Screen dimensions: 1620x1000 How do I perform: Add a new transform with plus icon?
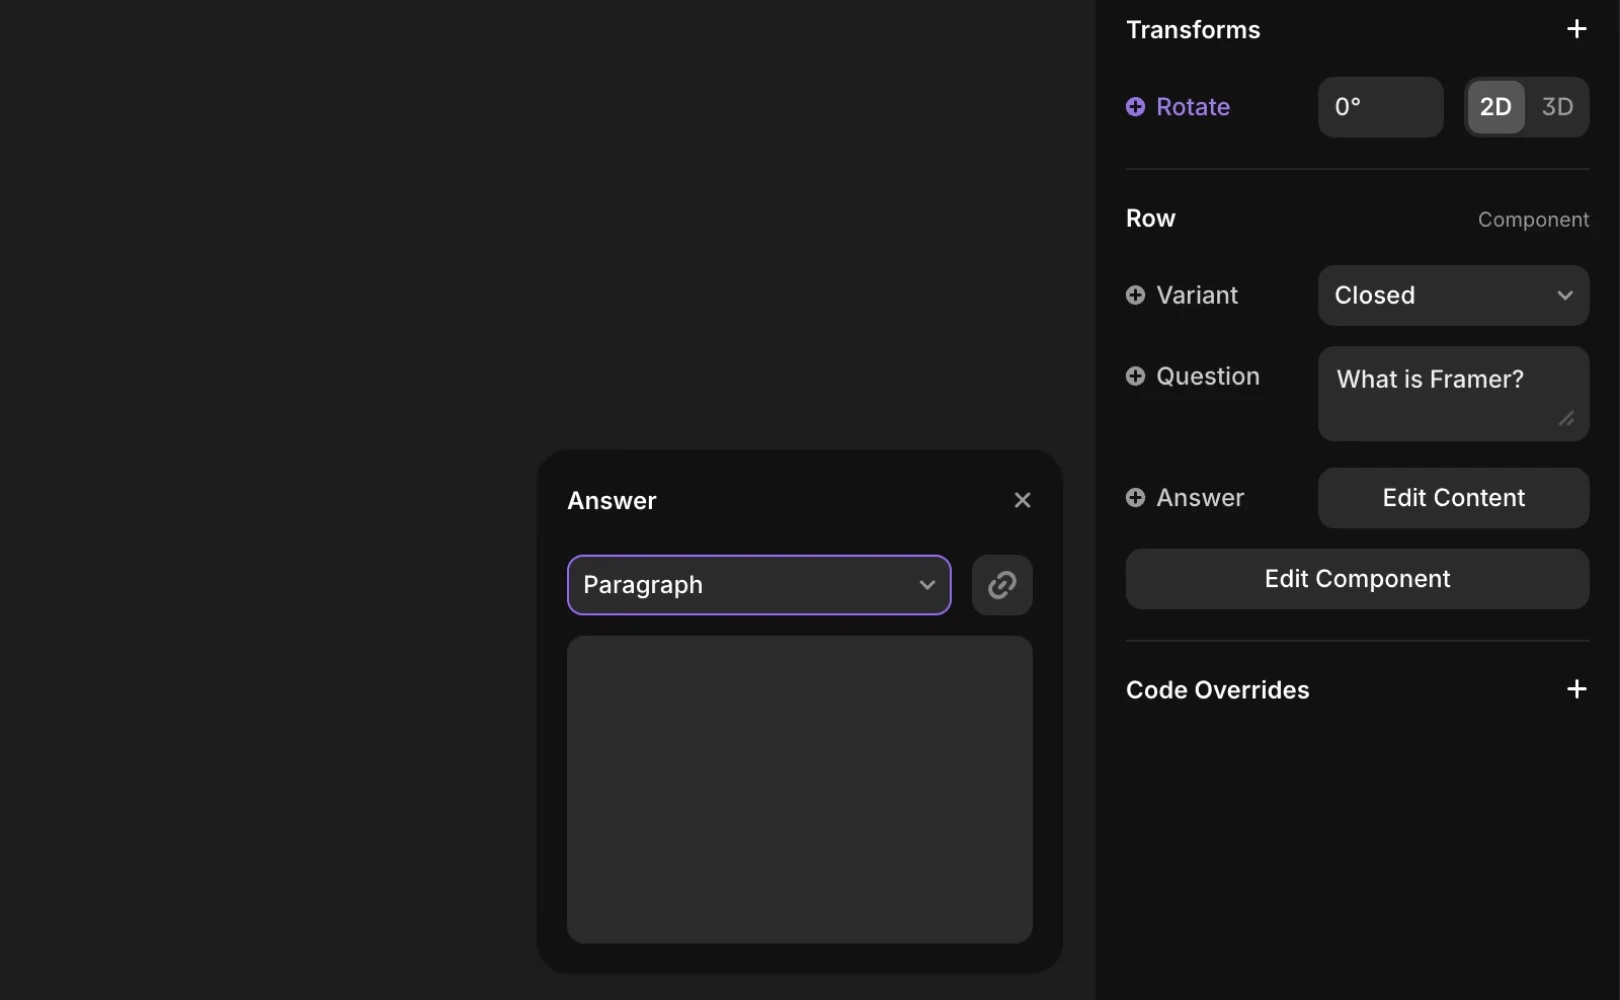(x=1576, y=29)
